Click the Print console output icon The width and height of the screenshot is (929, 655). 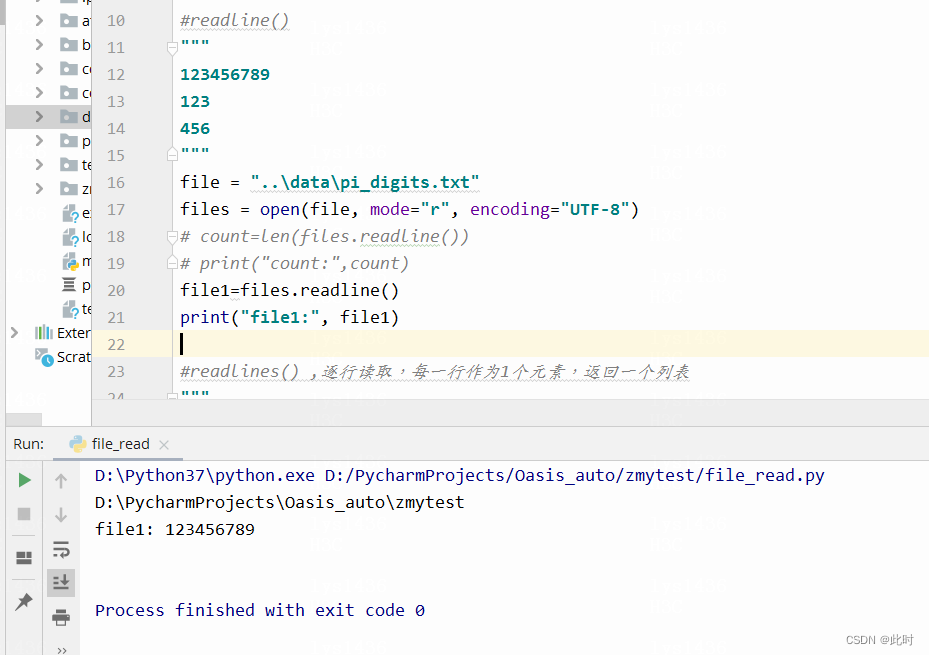tap(61, 617)
